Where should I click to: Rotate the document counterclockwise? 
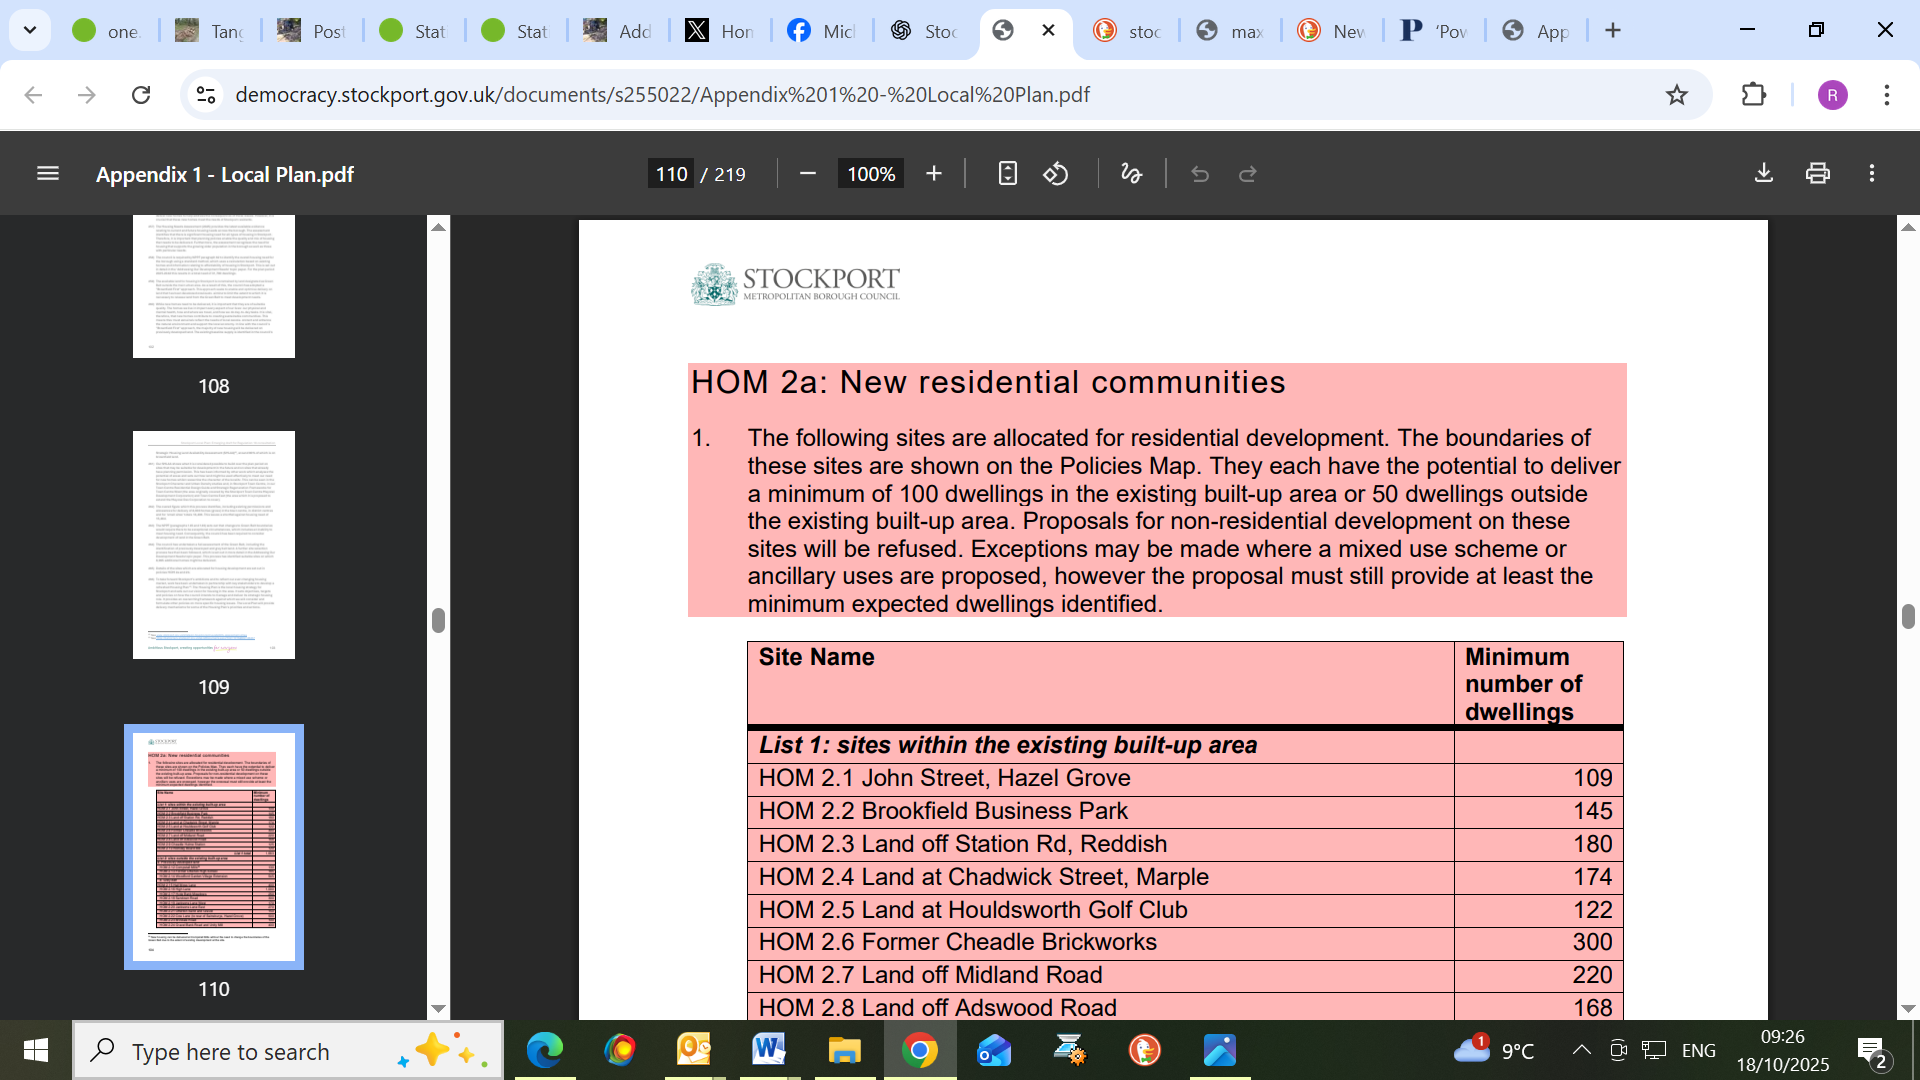point(1056,174)
